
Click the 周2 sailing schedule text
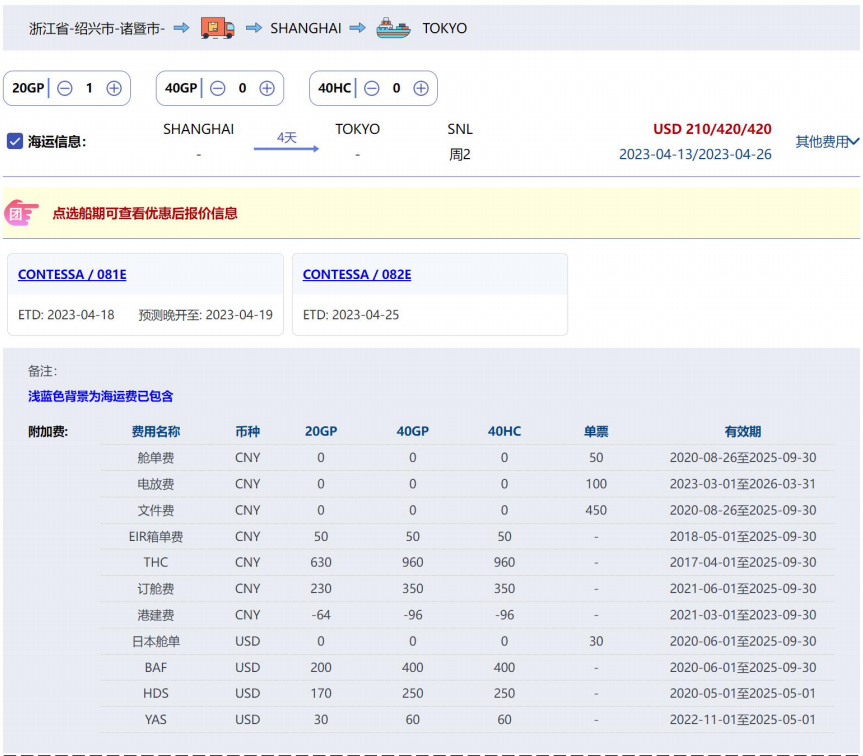click(460, 154)
